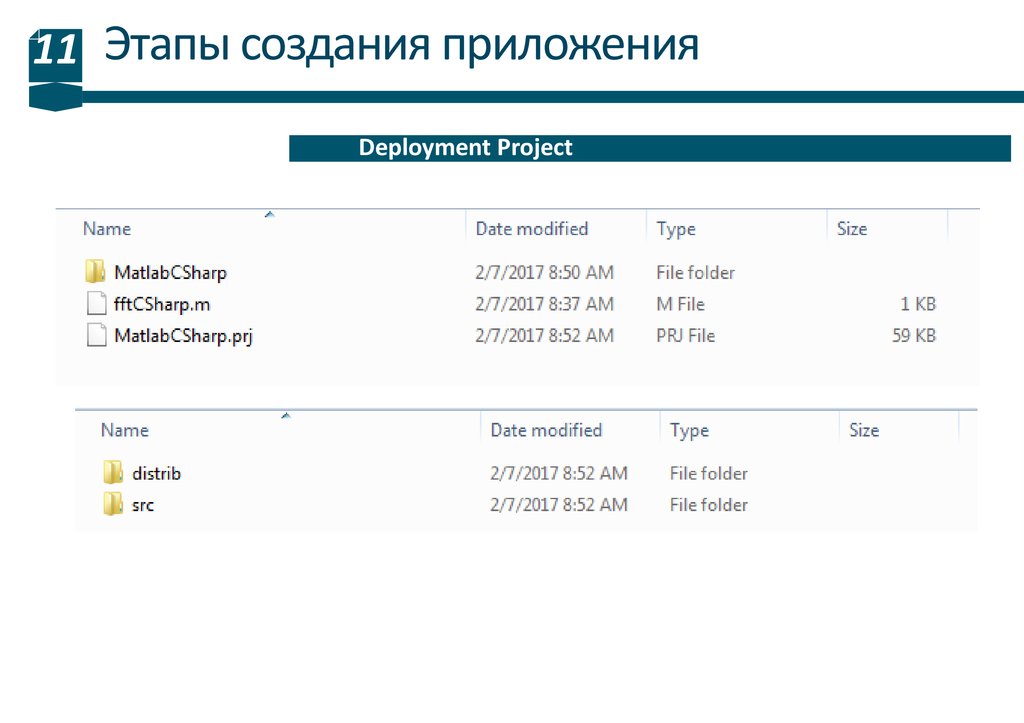Click the src folder icon
The height and width of the screenshot is (723, 1024).
coord(113,505)
